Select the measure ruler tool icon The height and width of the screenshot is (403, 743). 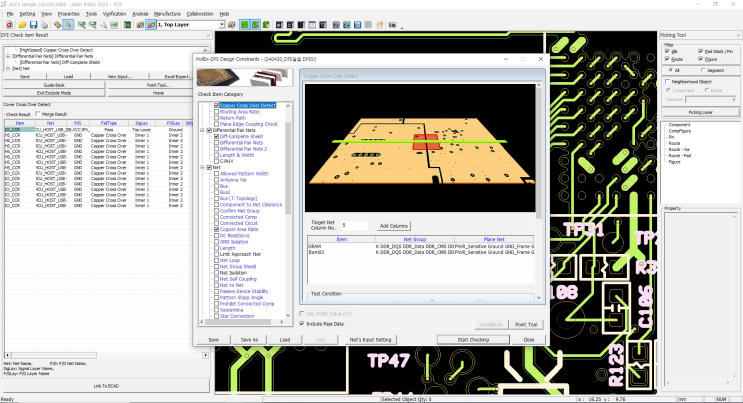click(x=57, y=25)
